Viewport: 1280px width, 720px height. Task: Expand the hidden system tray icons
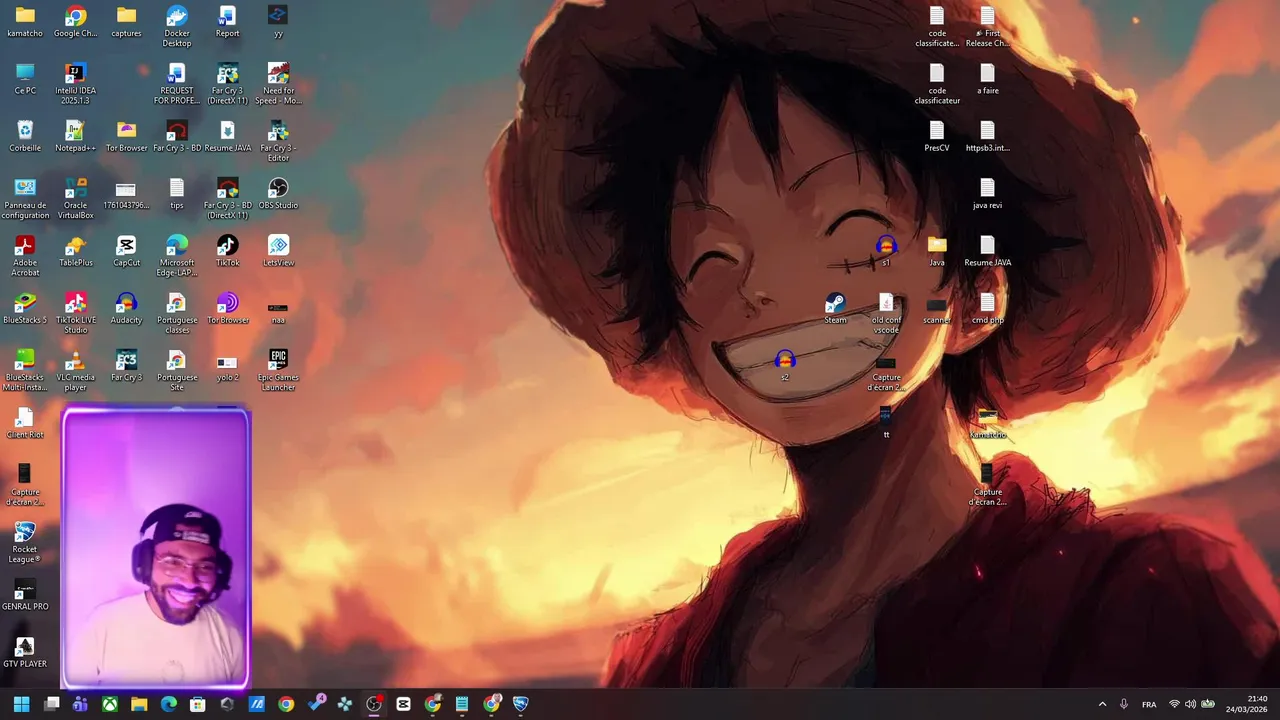[1102, 704]
